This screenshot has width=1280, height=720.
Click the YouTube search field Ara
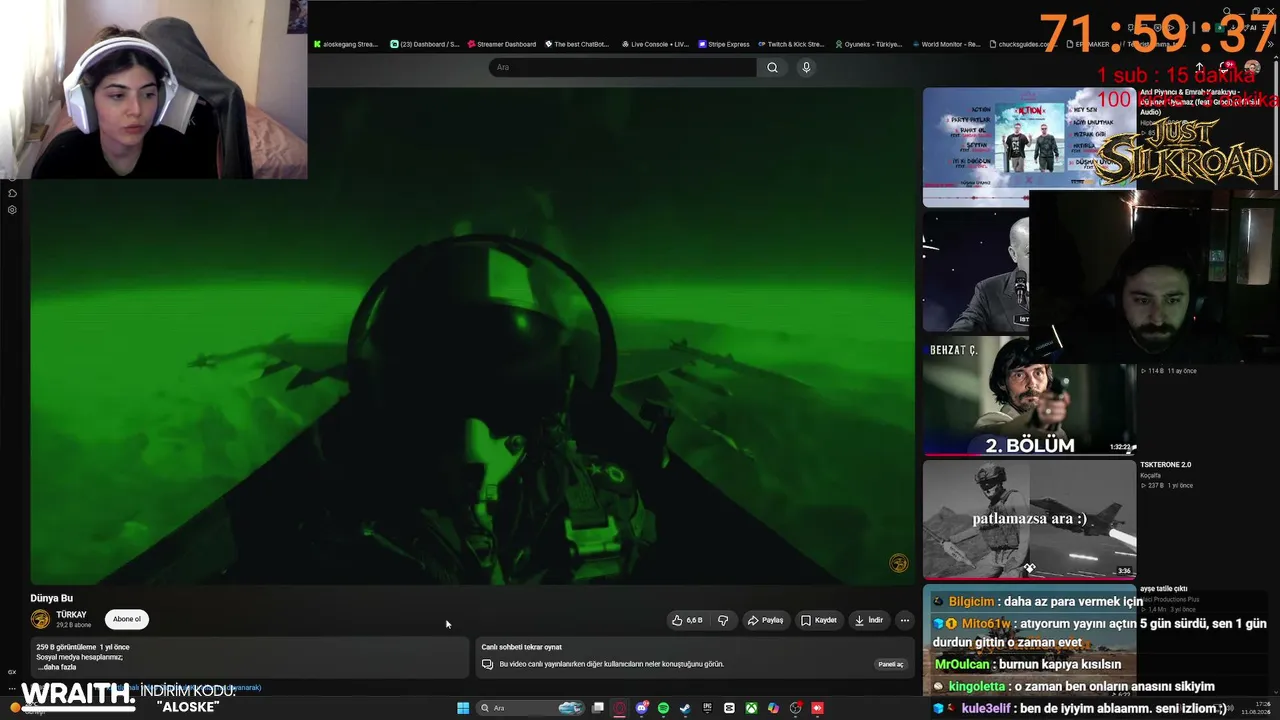[x=622, y=67]
